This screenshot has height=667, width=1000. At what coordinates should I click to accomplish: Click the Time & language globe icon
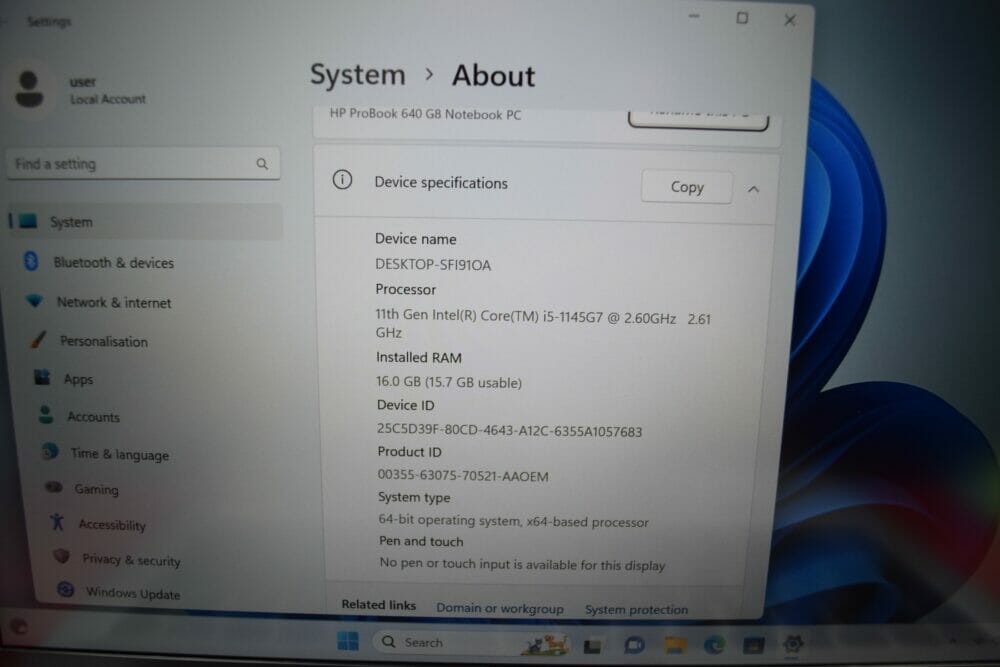(x=50, y=452)
